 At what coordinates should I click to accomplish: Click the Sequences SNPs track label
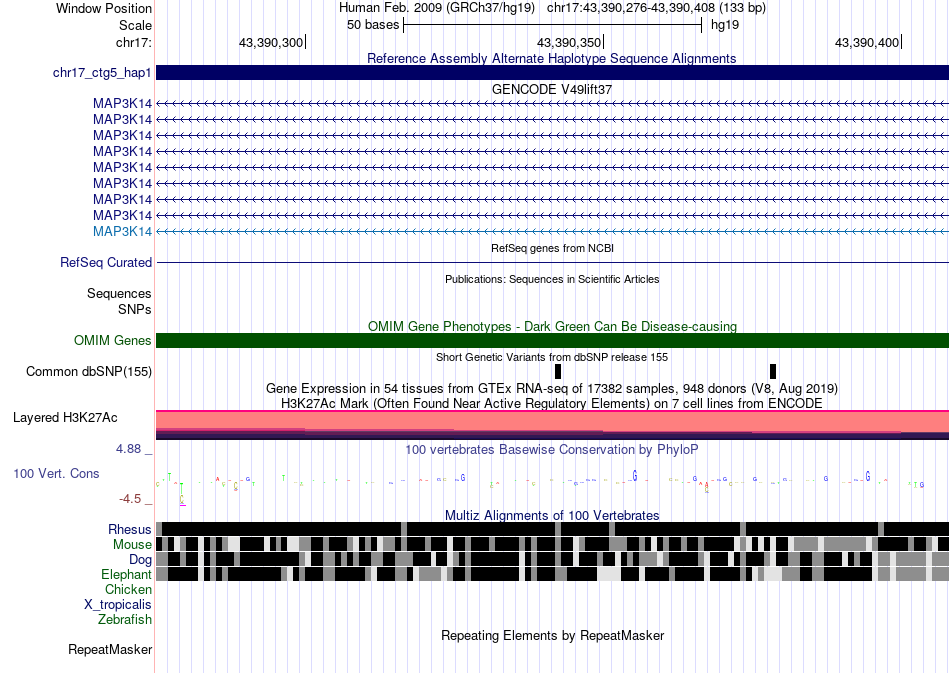pyautogui.click(x=119, y=301)
